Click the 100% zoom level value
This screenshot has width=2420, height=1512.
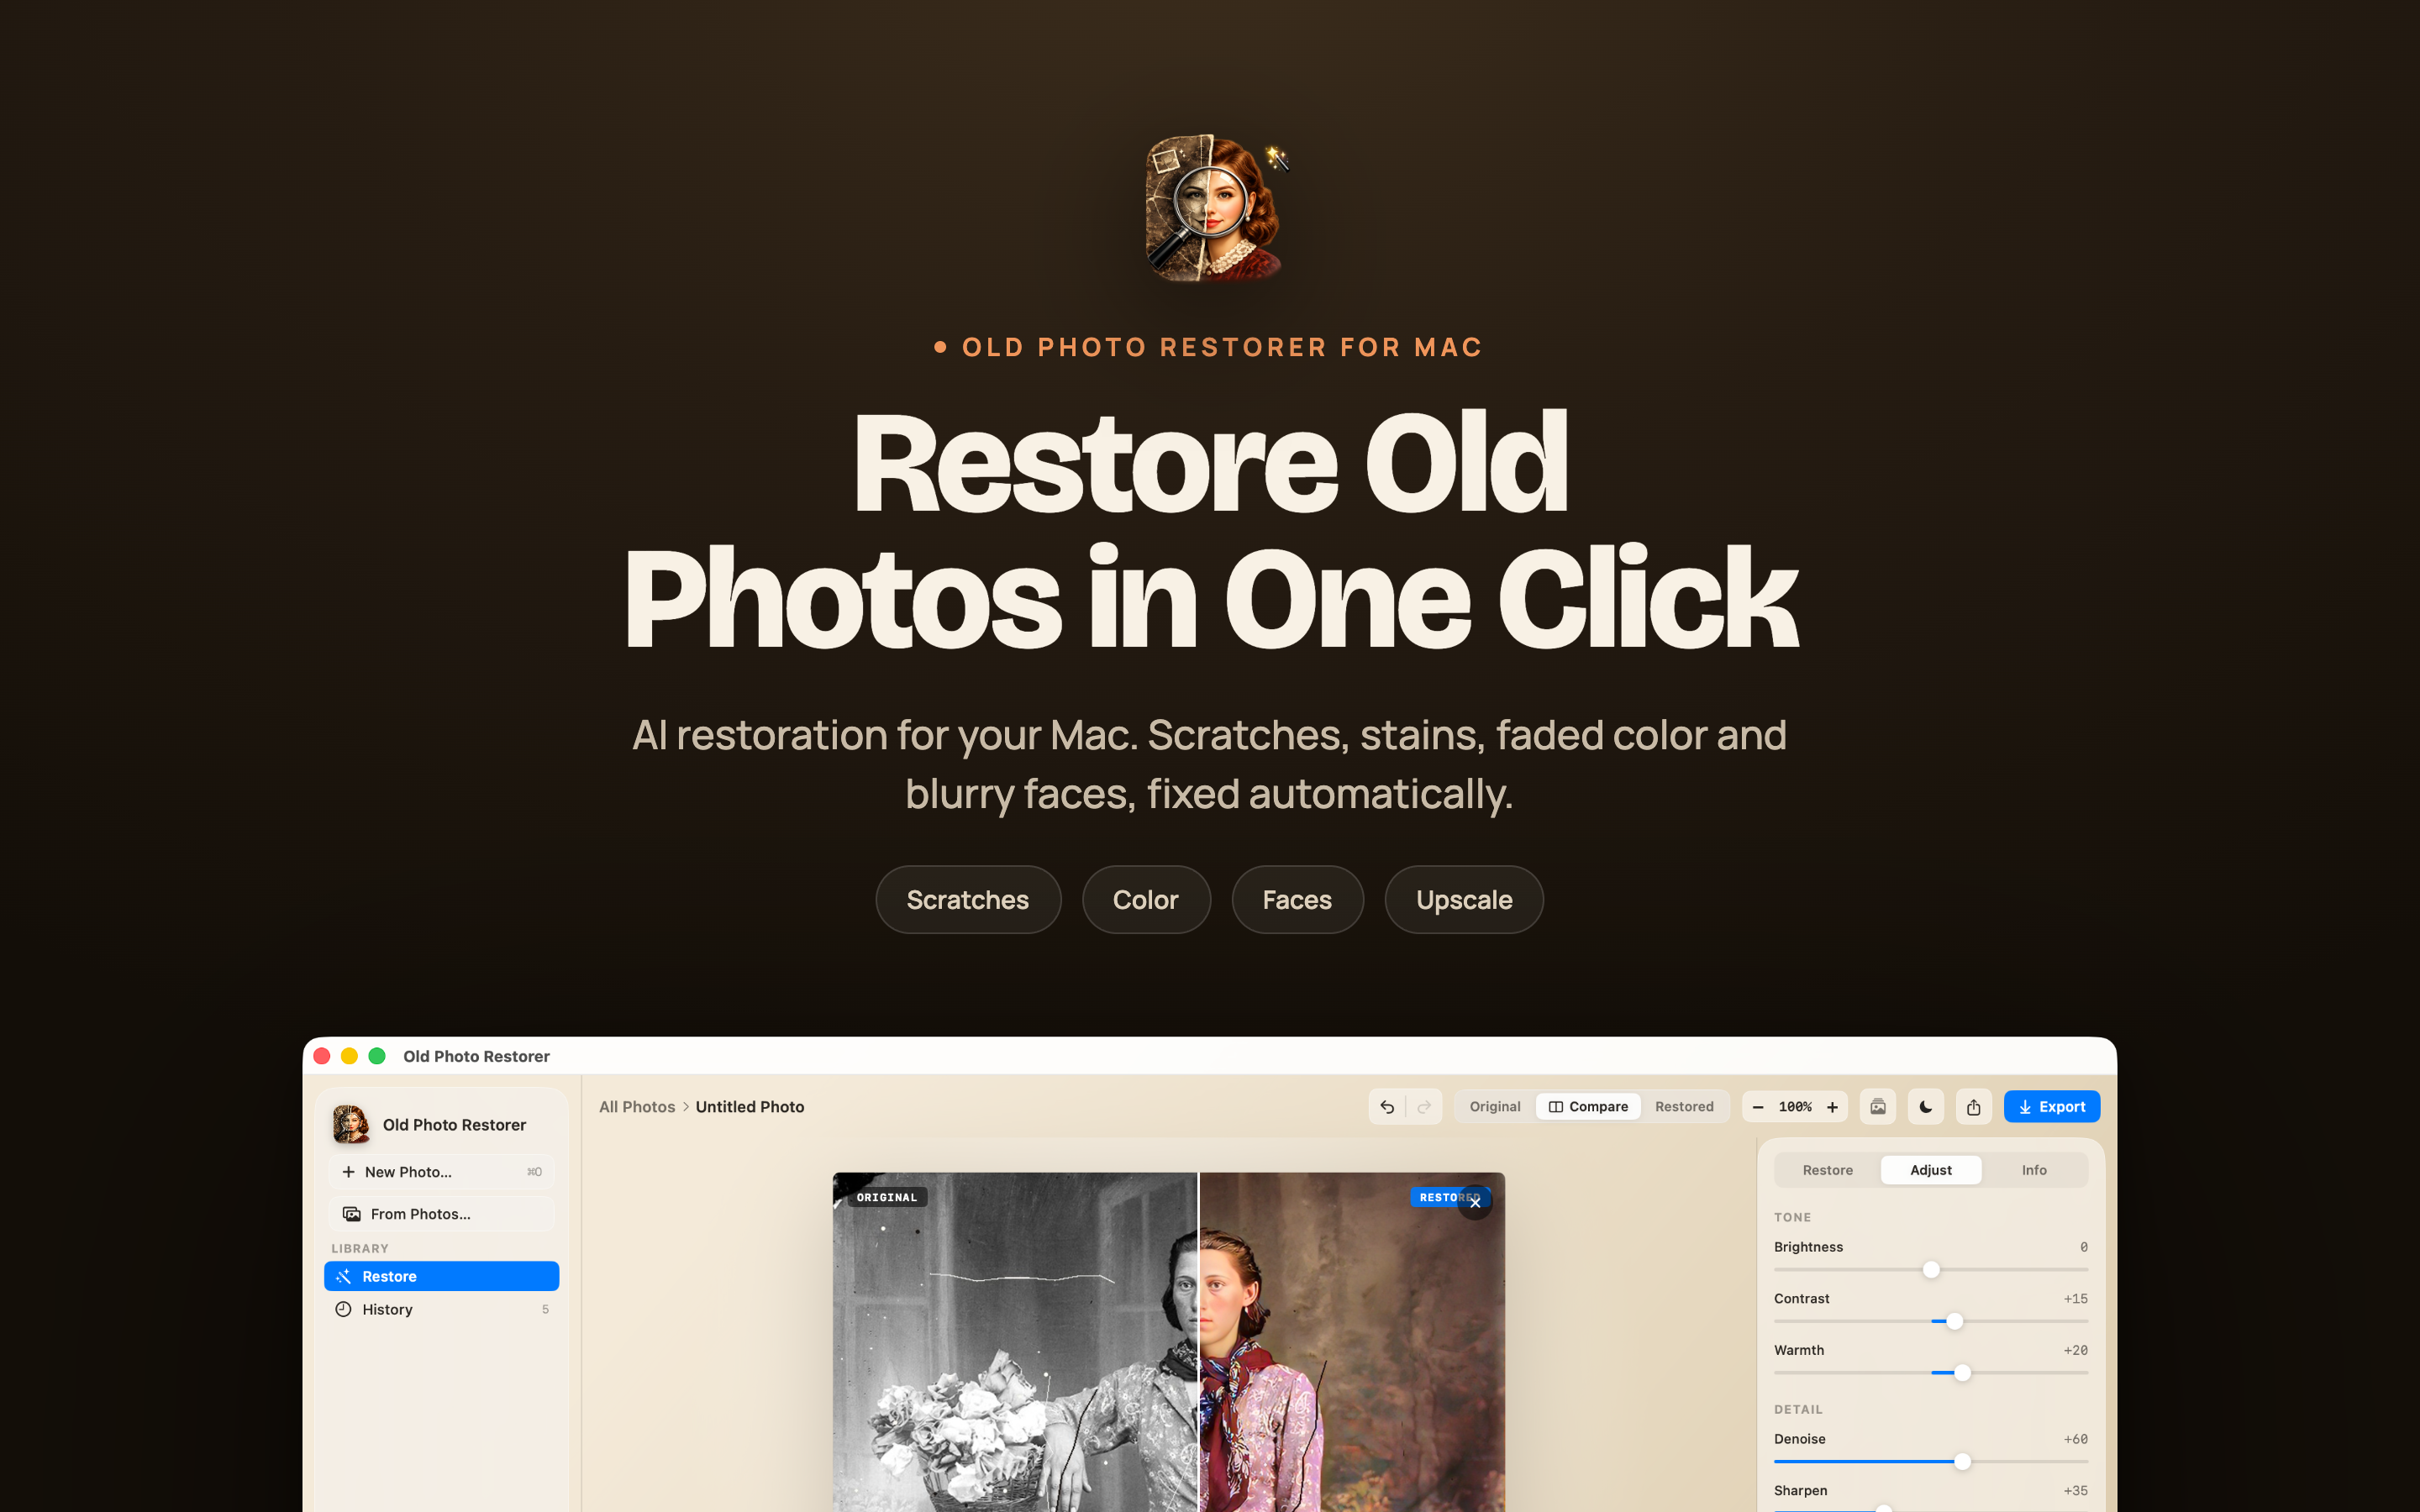point(1794,1106)
